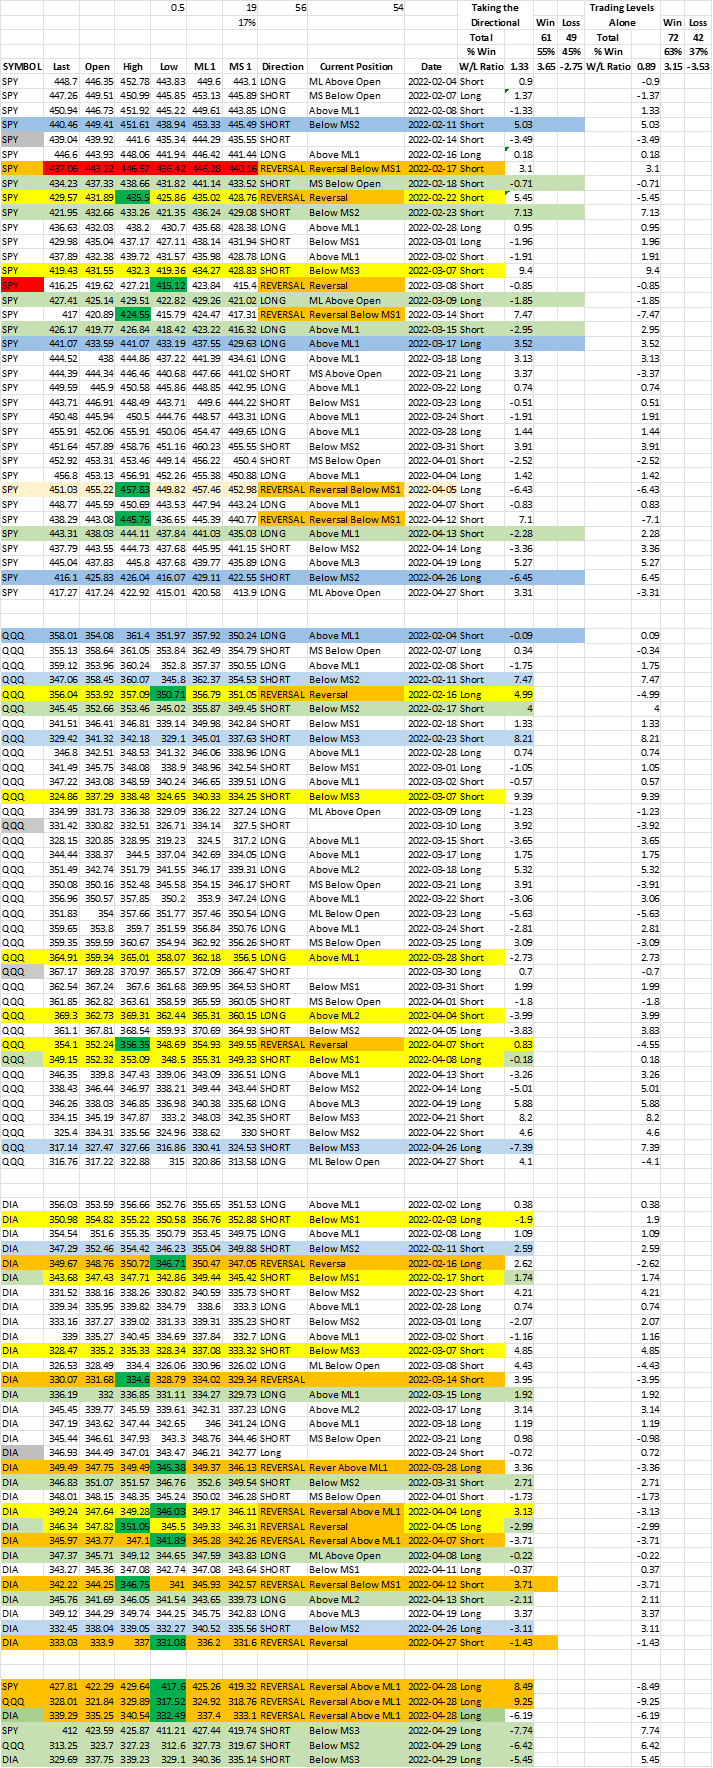Click the 'Trading Levels' heading cell

(x=621, y=8)
